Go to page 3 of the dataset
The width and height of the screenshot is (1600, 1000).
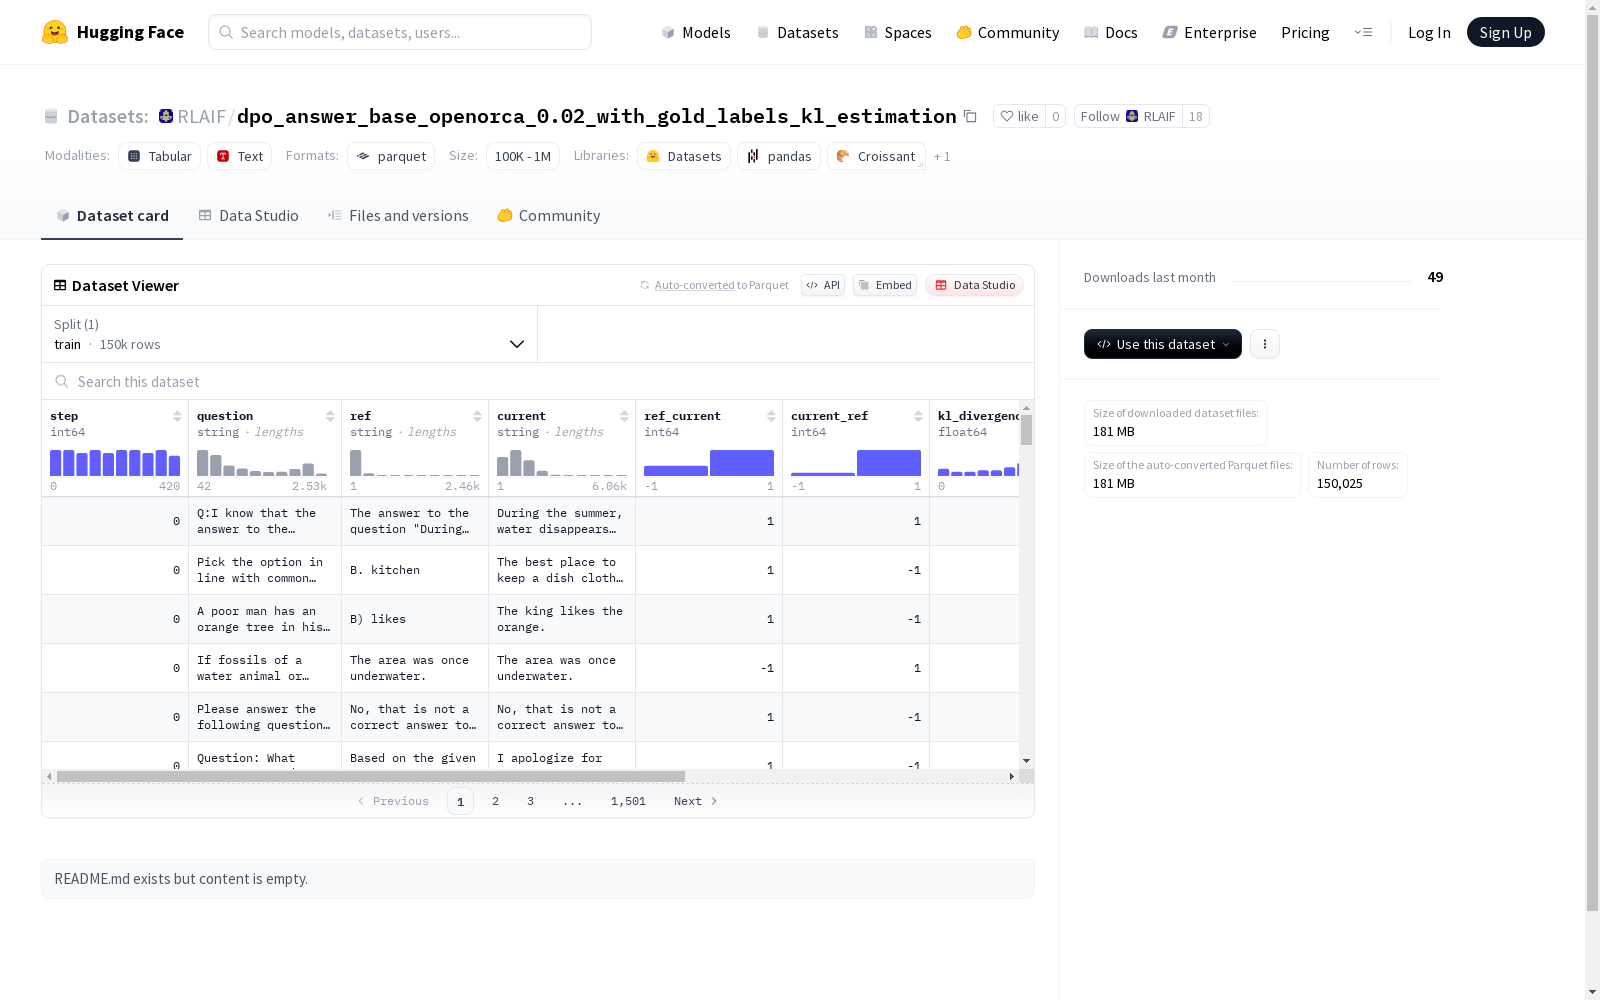pyautogui.click(x=530, y=801)
